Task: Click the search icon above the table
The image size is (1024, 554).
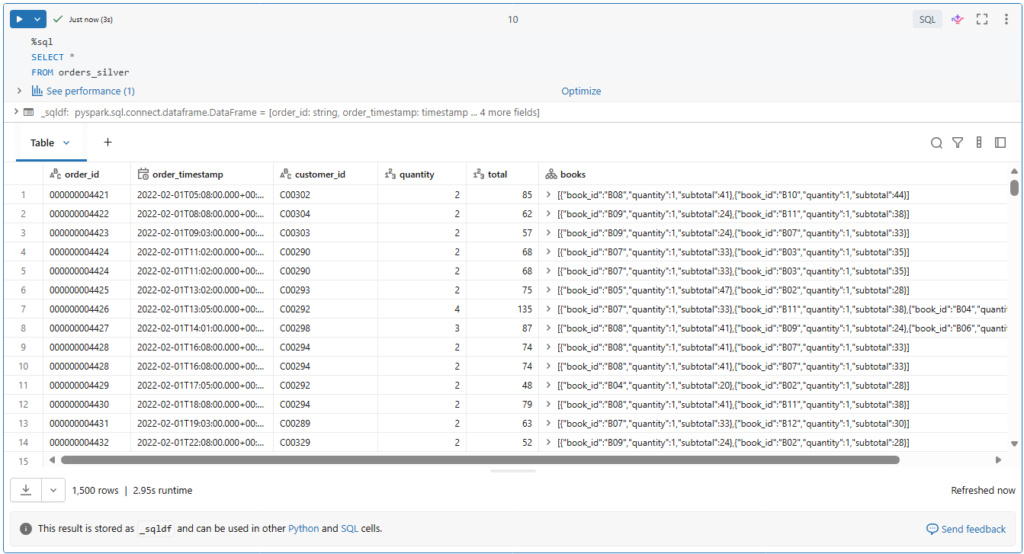Action: click(936, 143)
